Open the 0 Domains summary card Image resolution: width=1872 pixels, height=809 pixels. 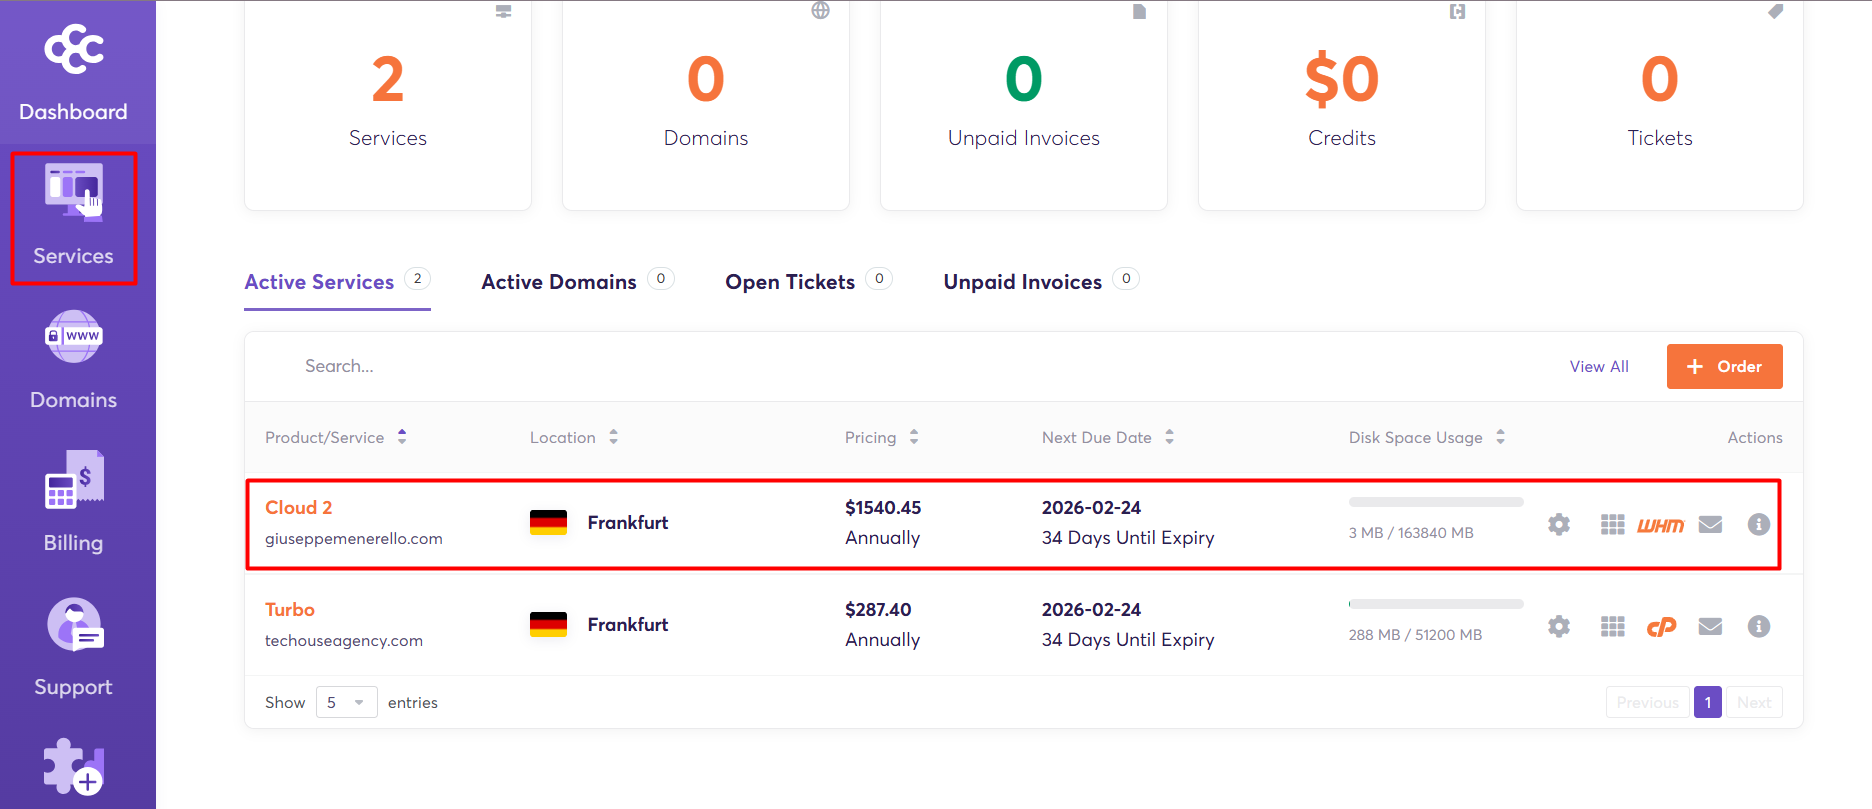[706, 105]
